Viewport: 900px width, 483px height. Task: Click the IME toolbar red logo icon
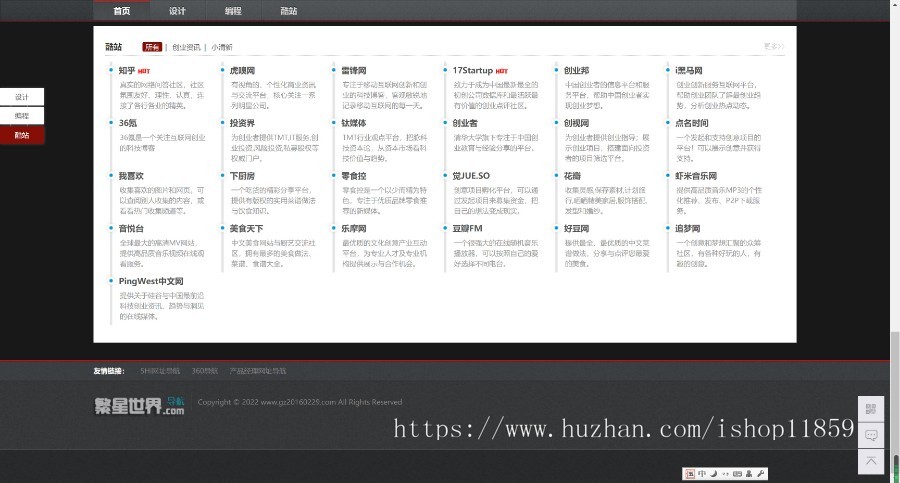tap(690, 474)
